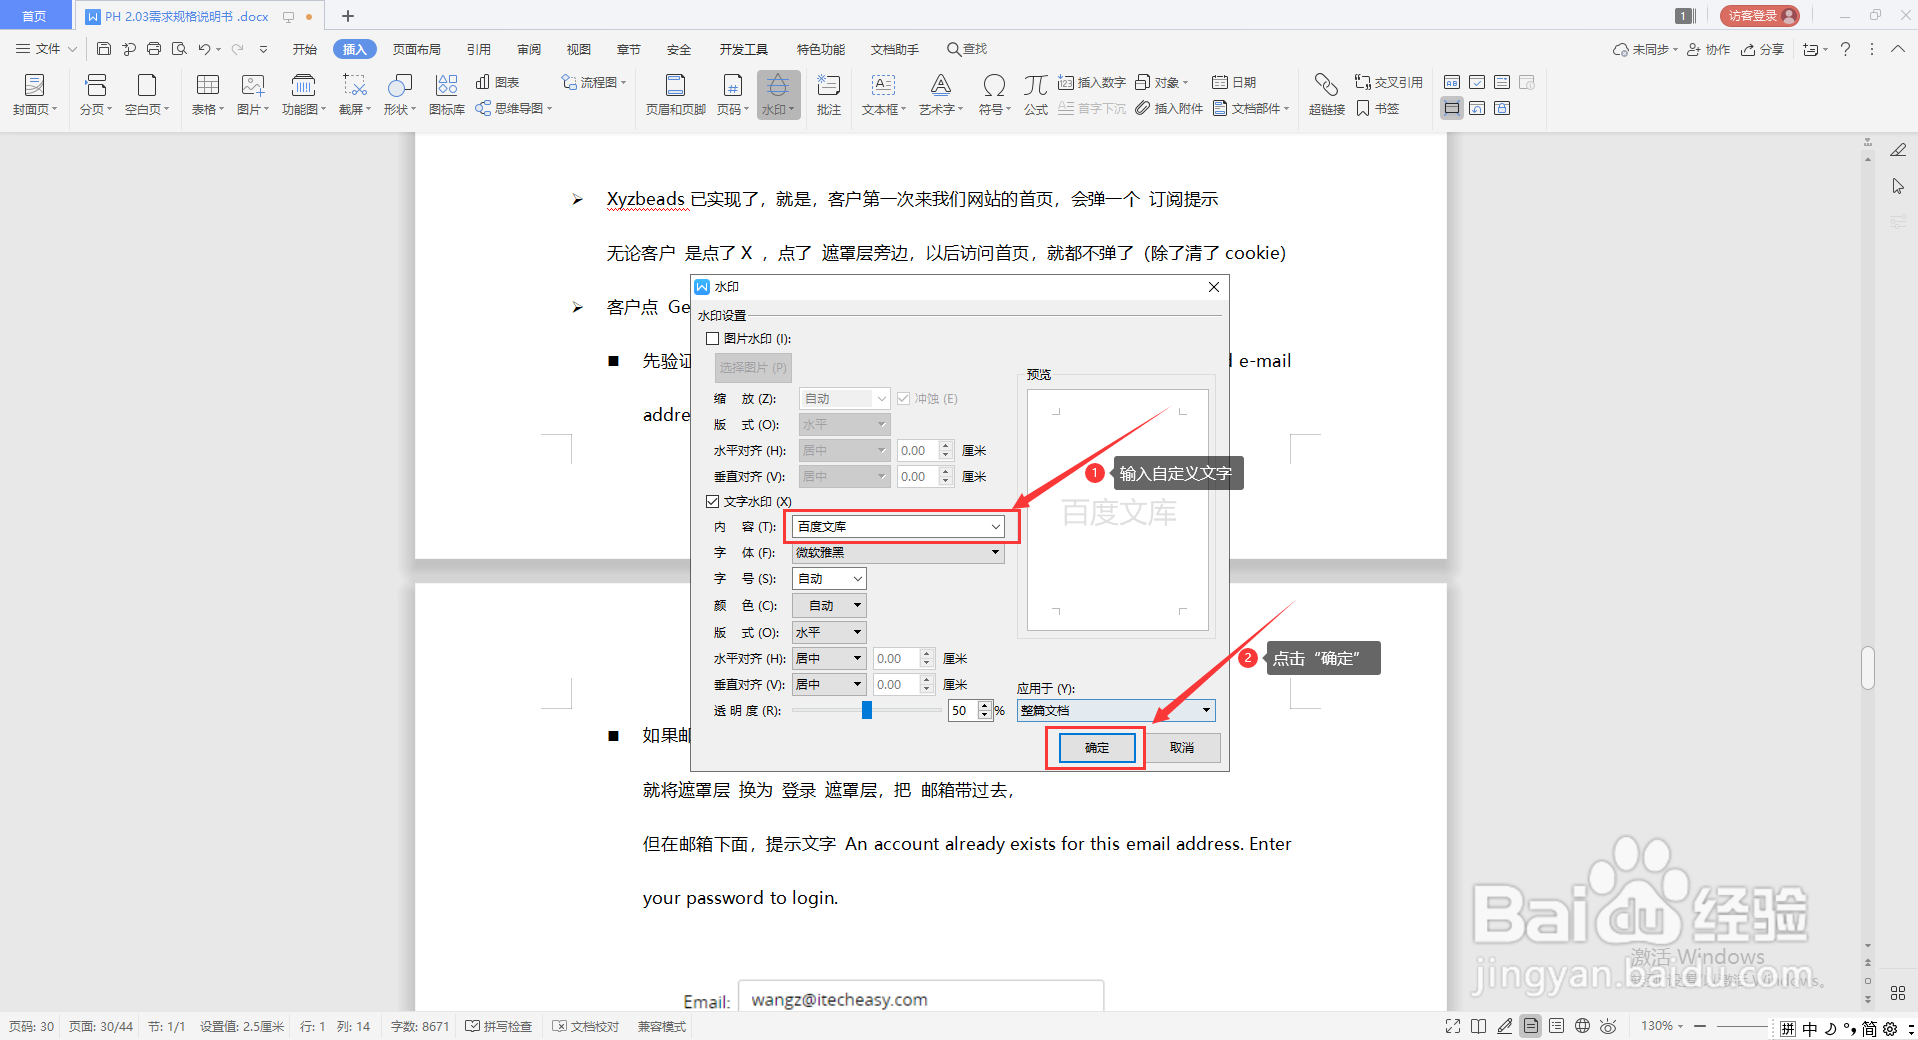Viewport: 1918px width, 1040px height.
Task: Click the Home (首页) tab
Action: click(x=35, y=16)
